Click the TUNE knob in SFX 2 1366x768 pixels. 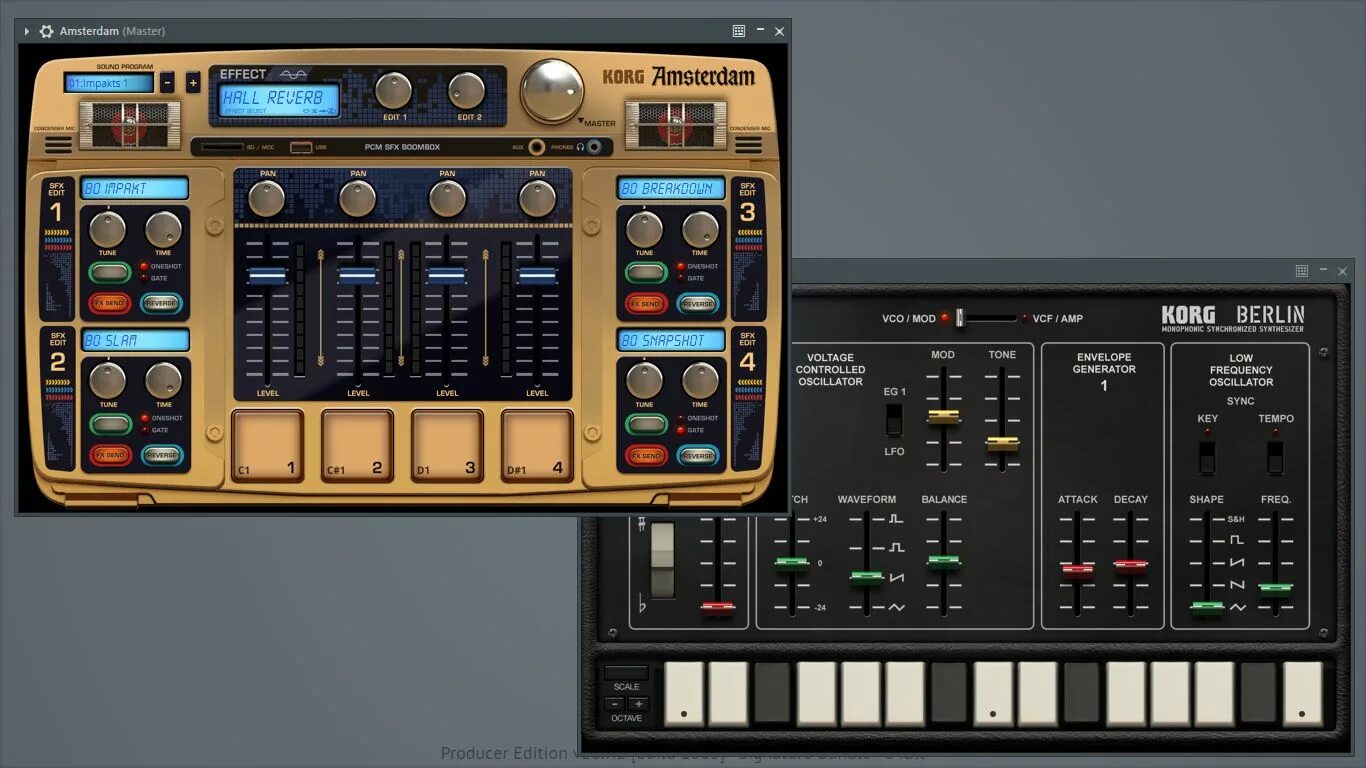pyautogui.click(x=107, y=380)
